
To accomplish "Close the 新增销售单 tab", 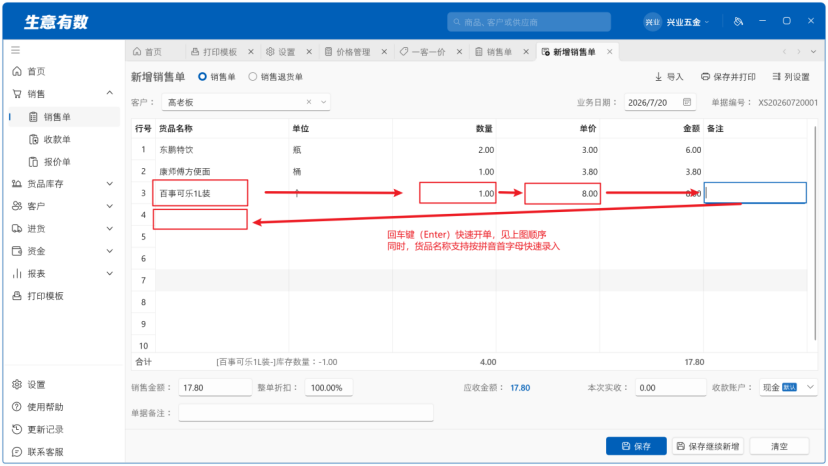I will [x=609, y=52].
